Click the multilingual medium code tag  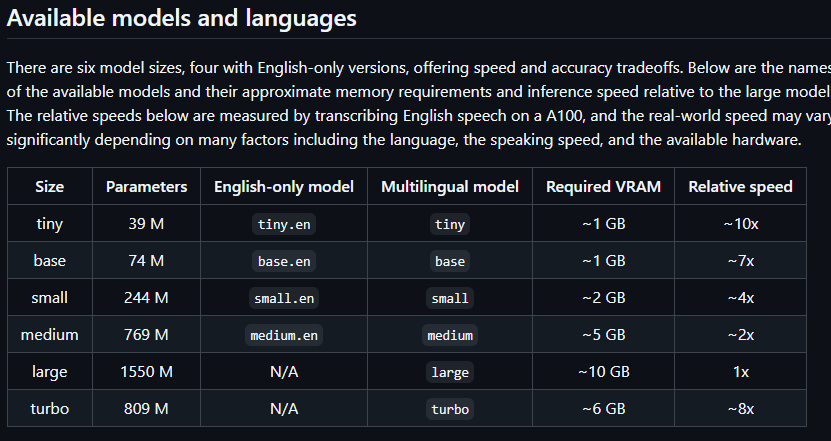(449, 336)
